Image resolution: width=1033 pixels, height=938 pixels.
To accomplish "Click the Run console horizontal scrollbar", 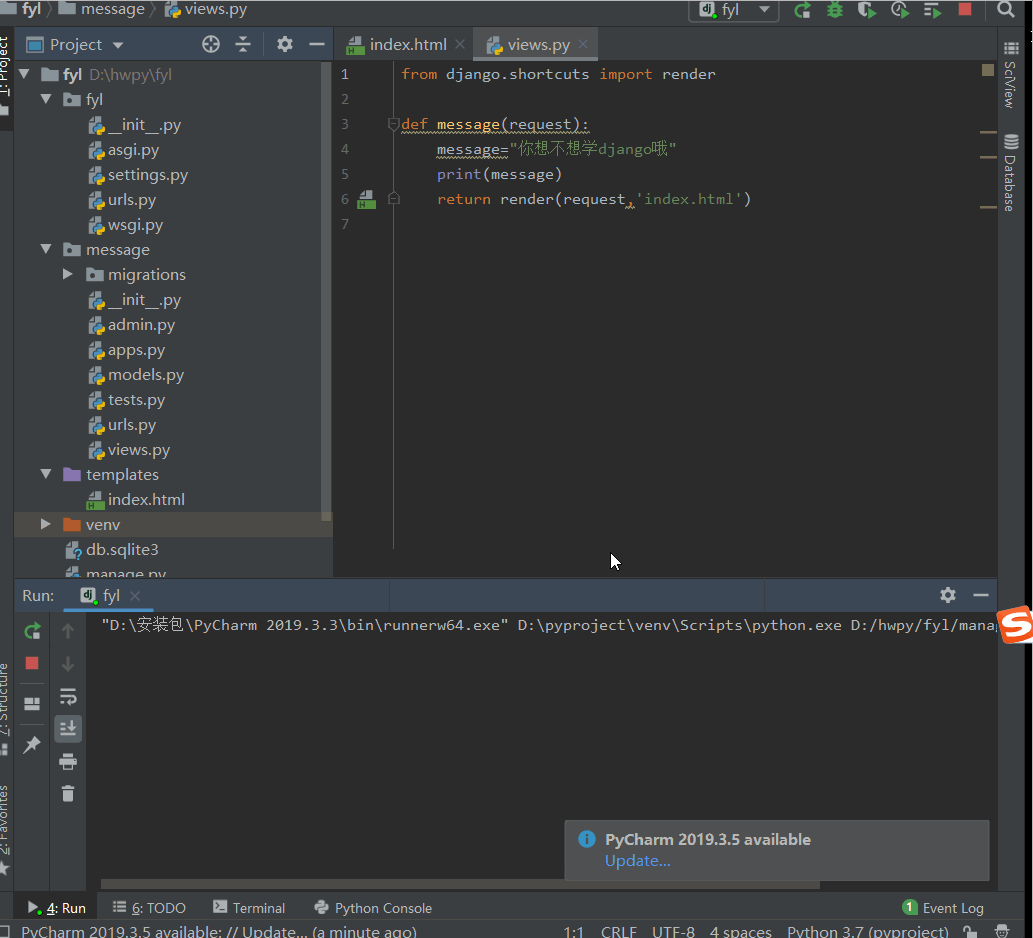I will (460, 885).
